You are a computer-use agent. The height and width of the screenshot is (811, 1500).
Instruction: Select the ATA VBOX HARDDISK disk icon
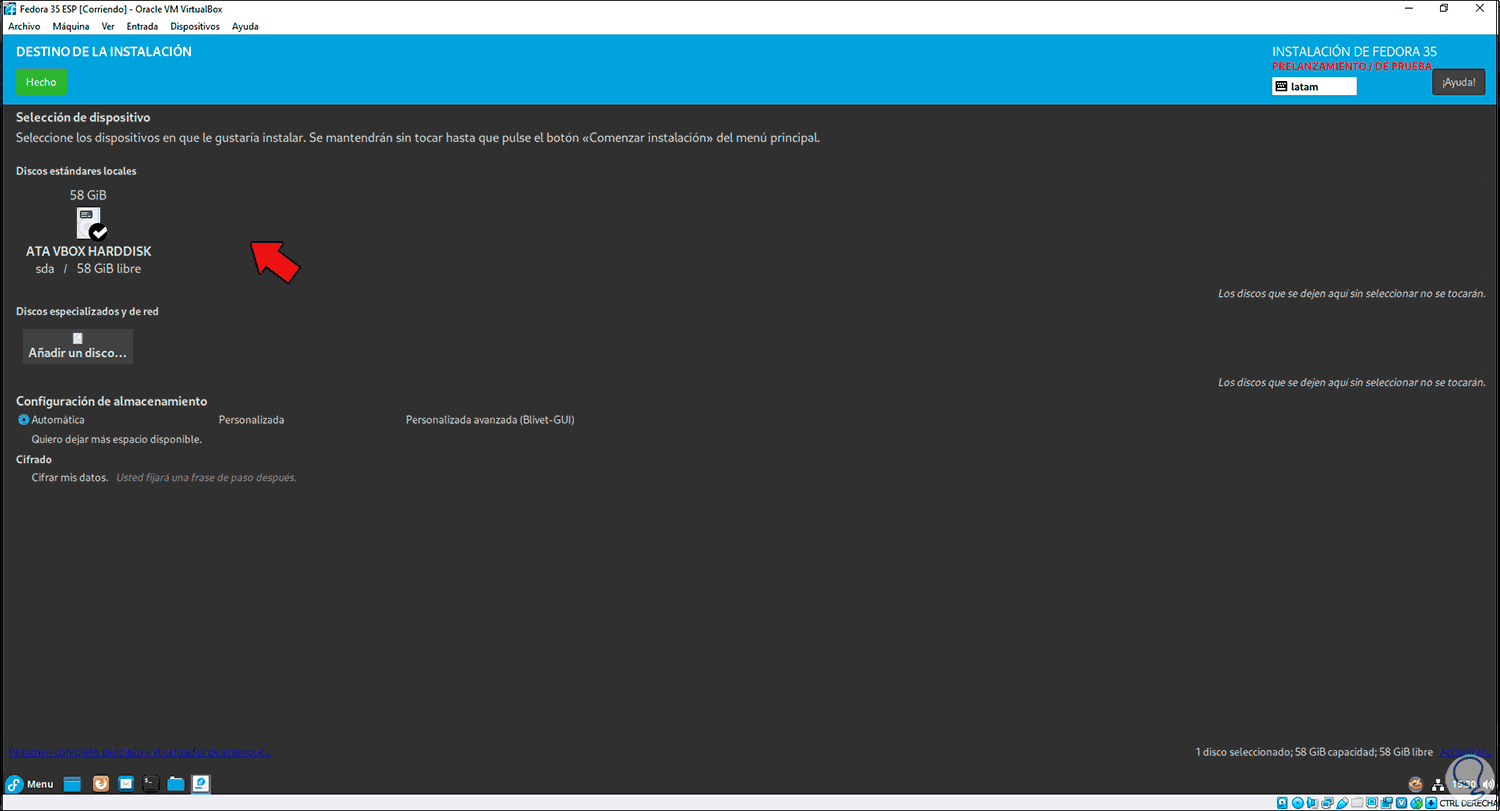[90, 224]
